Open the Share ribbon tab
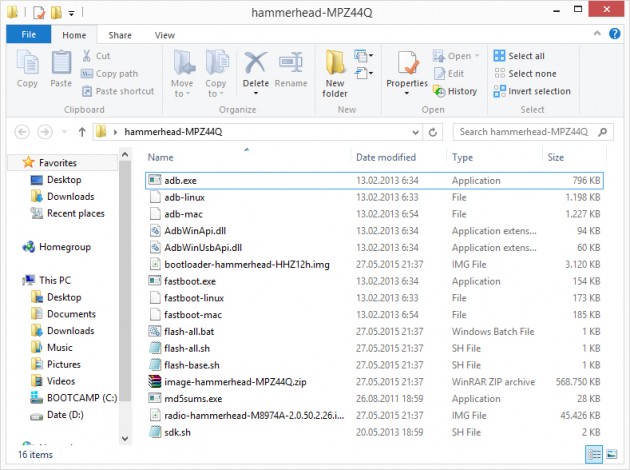 [x=120, y=35]
